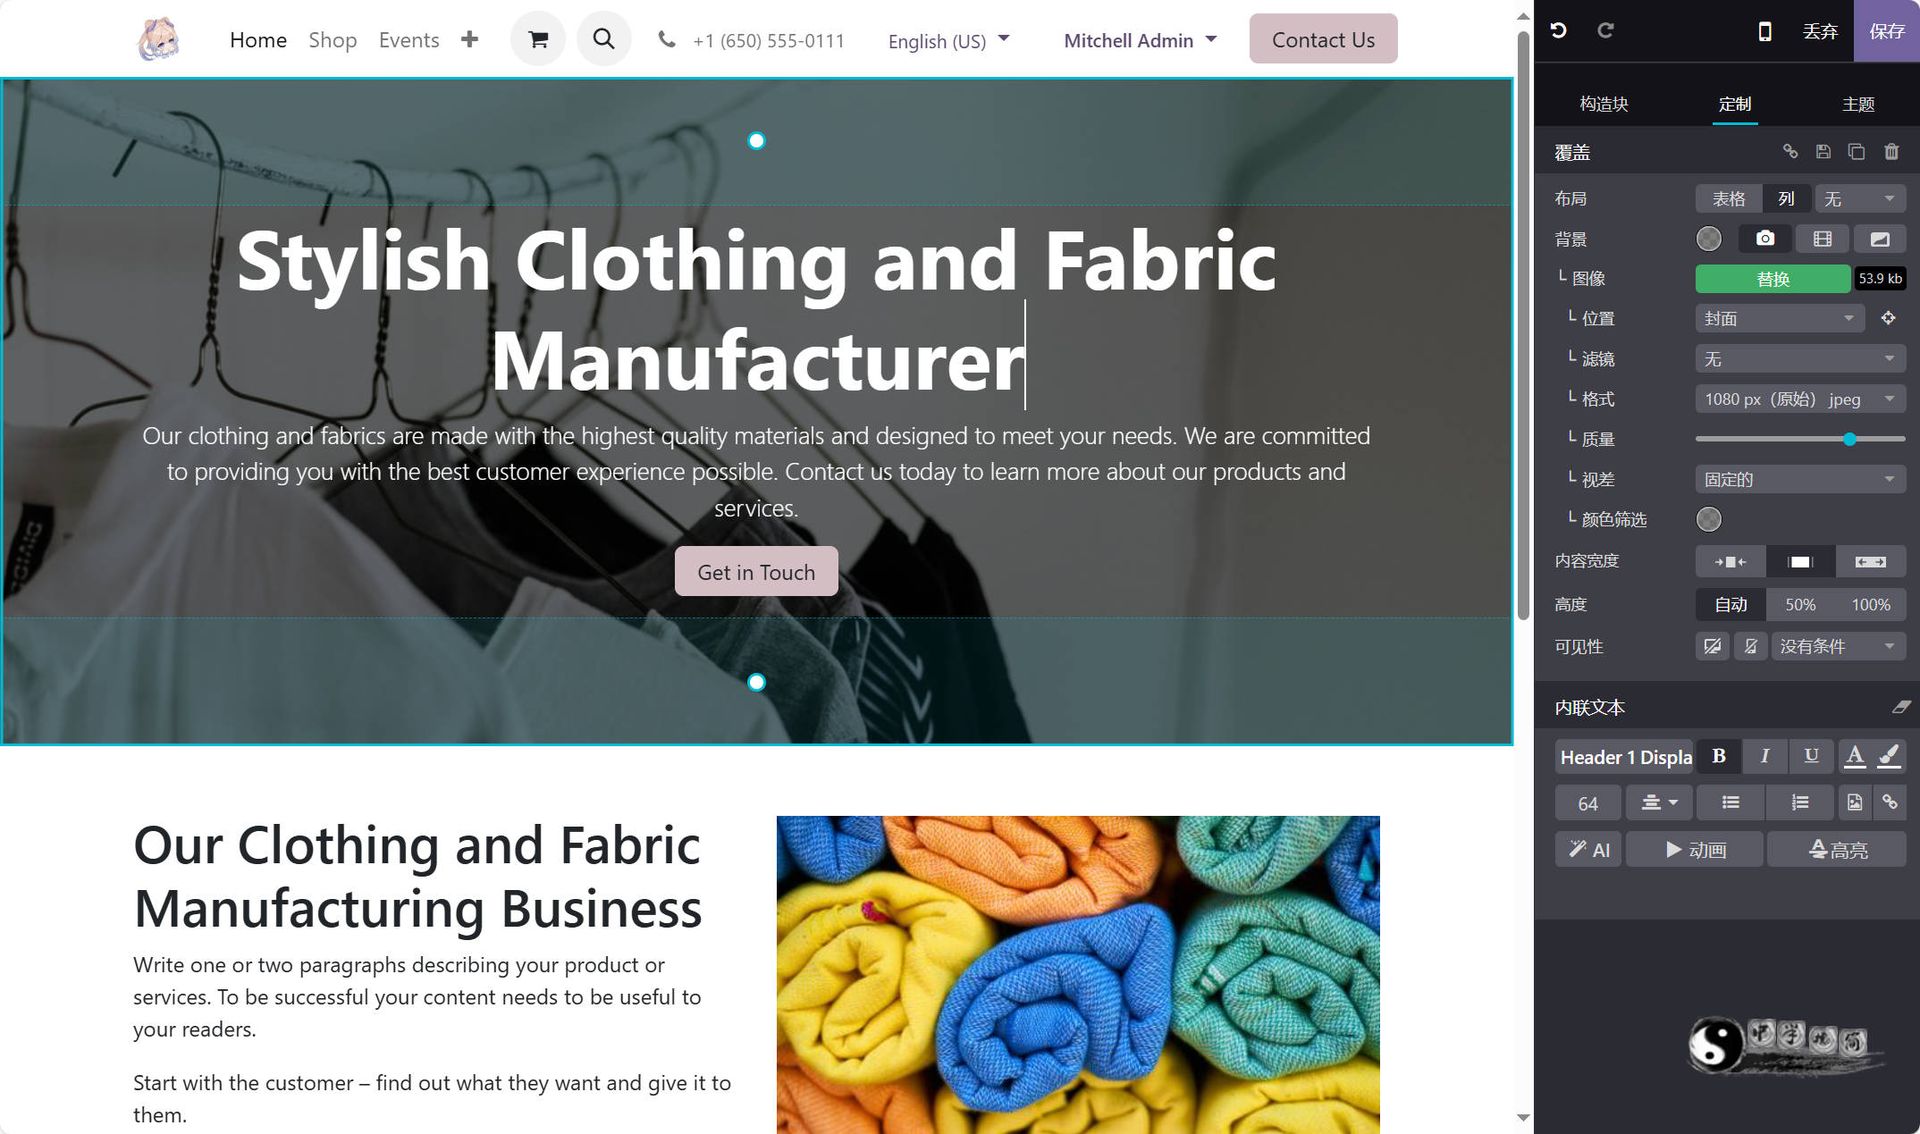Set height to 50%
The image size is (1920, 1134).
click(x=1800, y=604)
